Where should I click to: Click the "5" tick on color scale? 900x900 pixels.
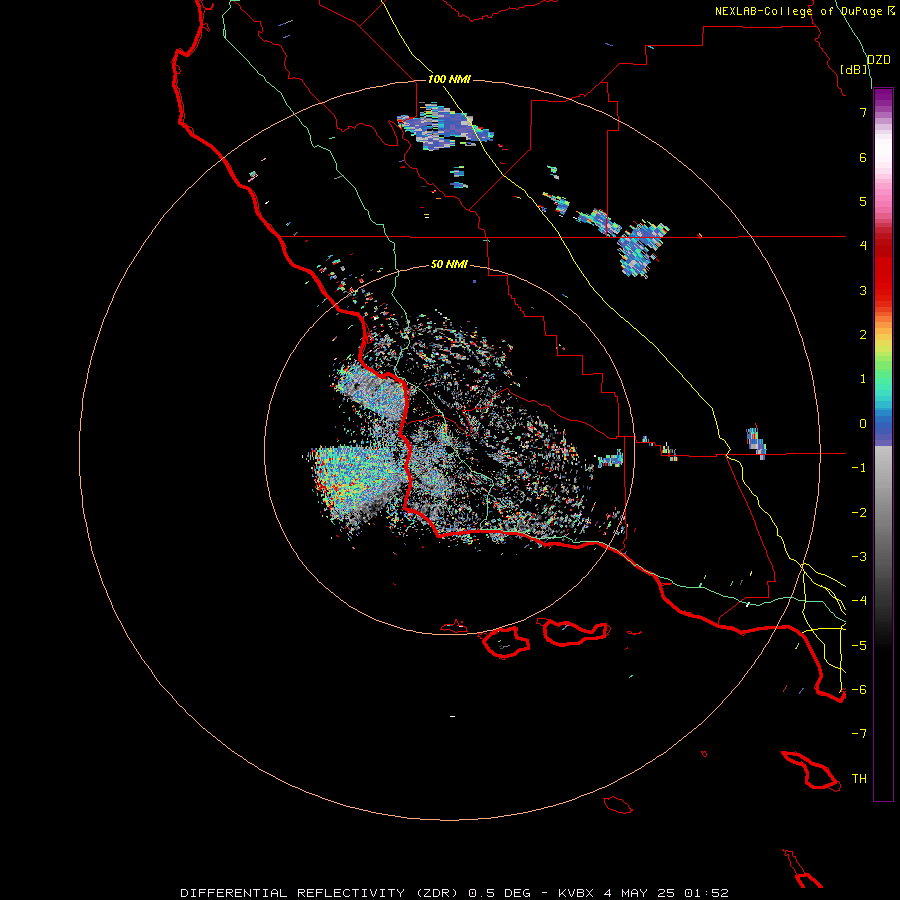tap(863, 201)
